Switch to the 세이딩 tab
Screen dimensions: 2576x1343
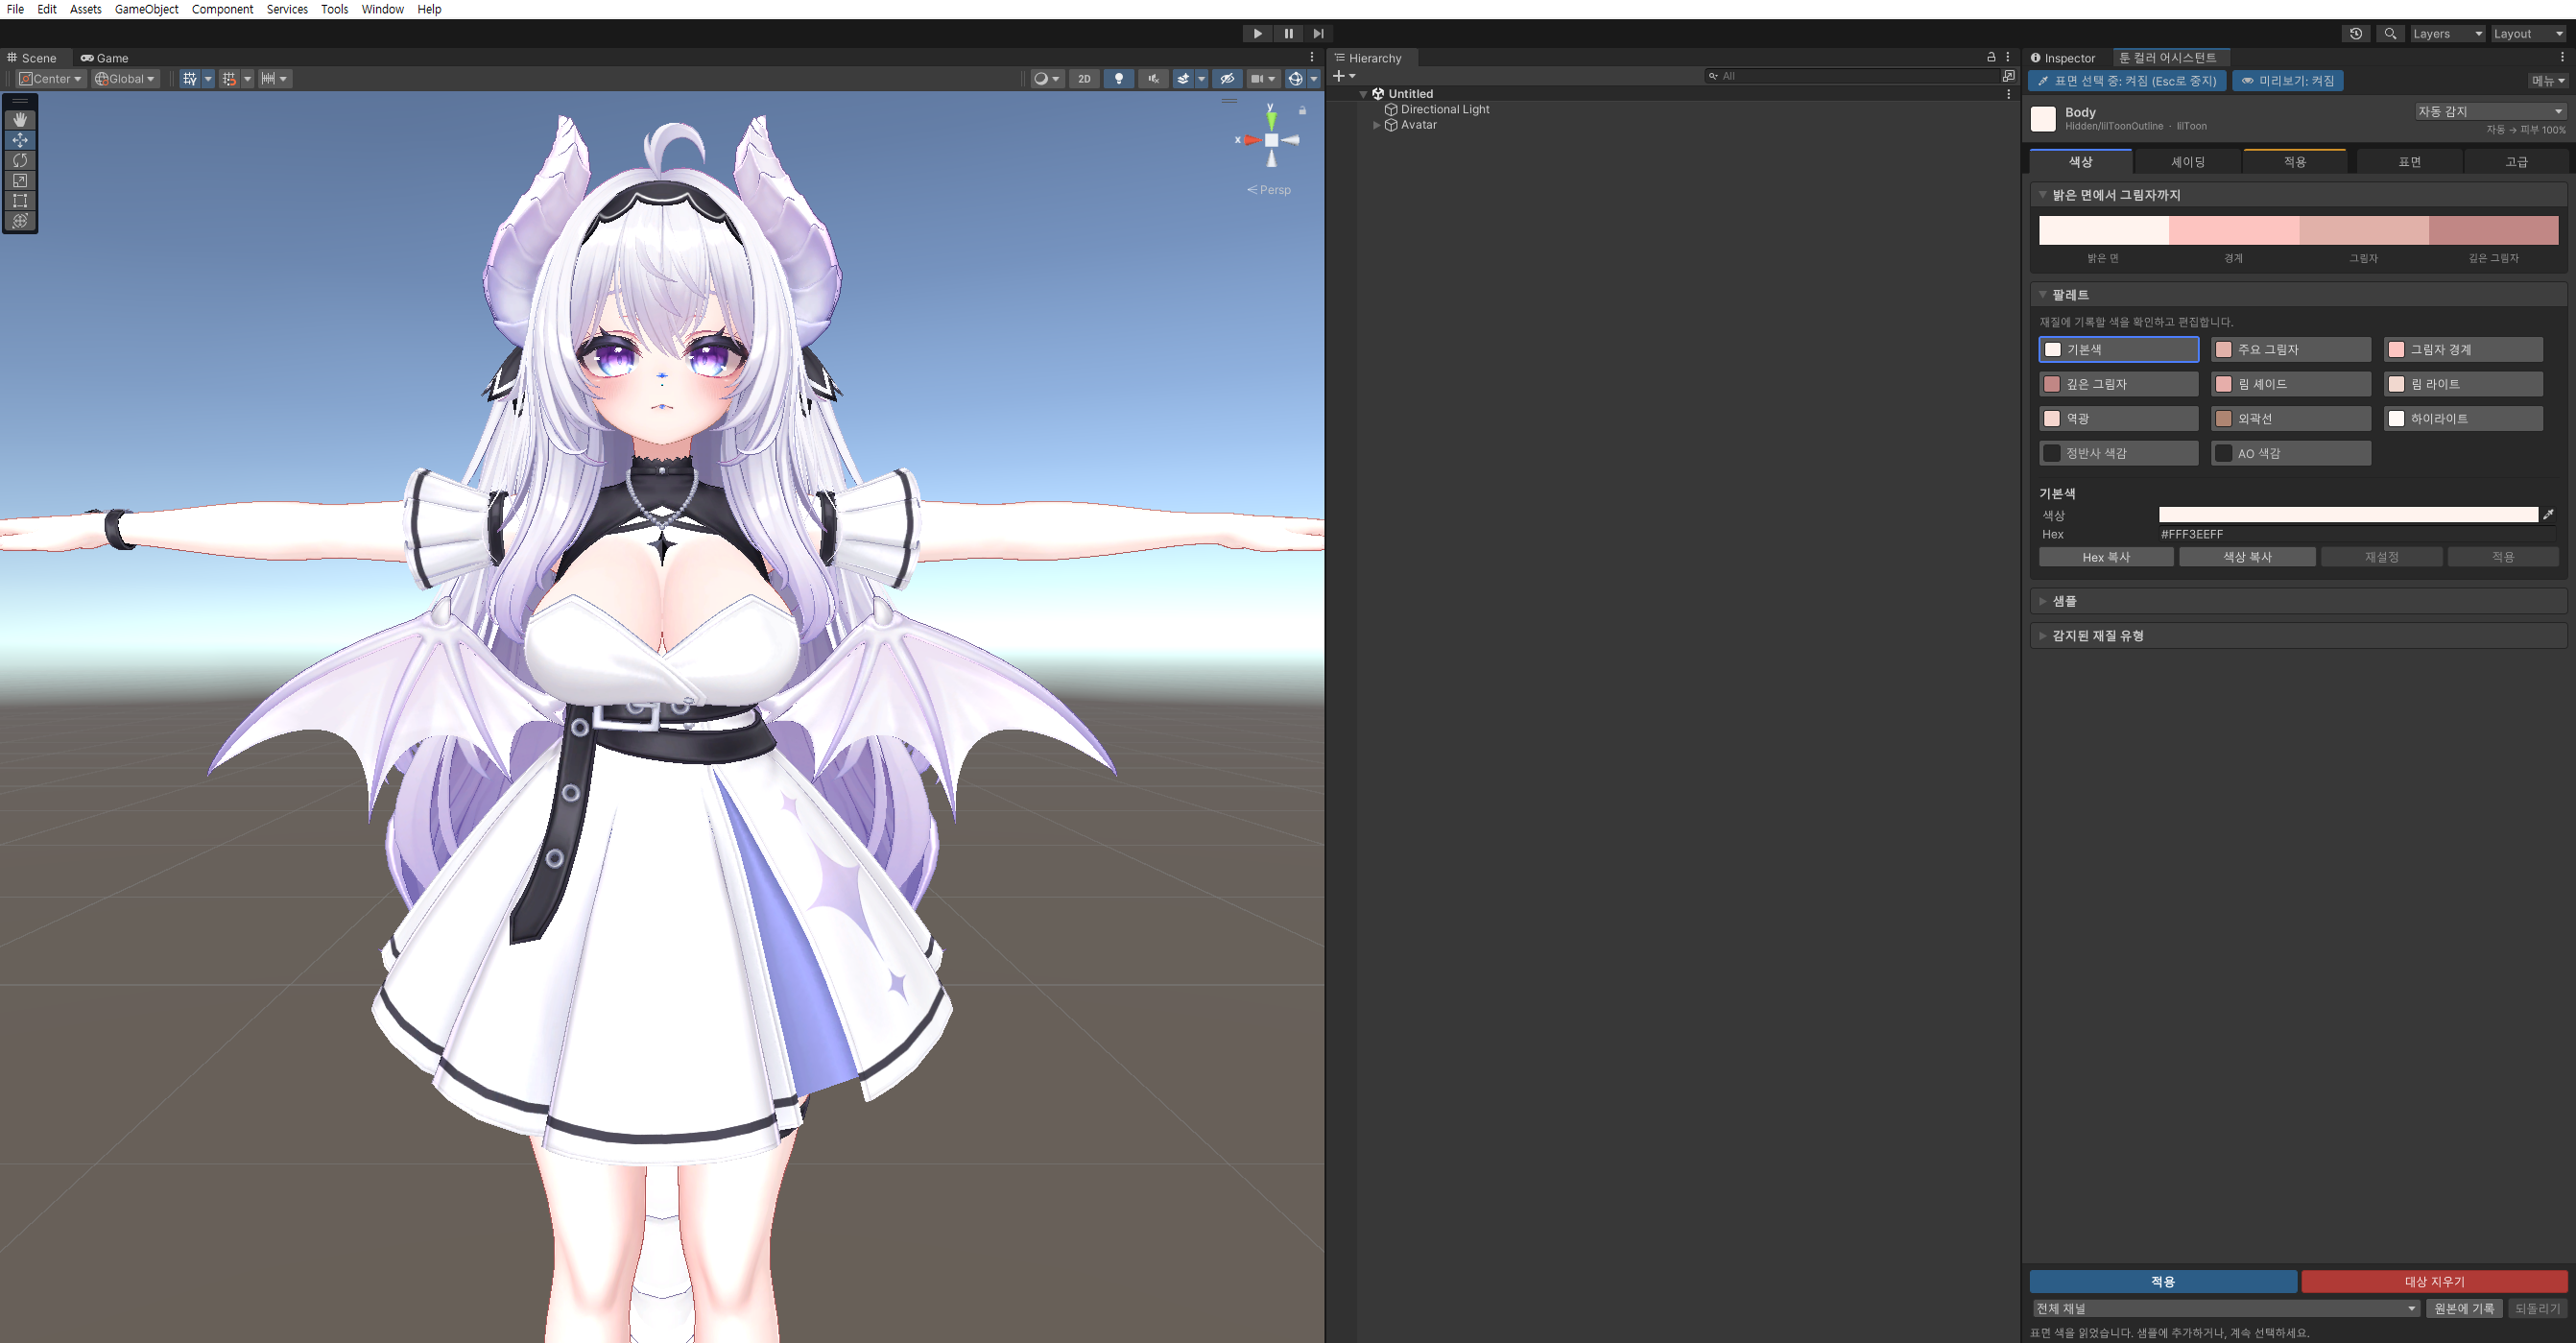coord(2188,162)
